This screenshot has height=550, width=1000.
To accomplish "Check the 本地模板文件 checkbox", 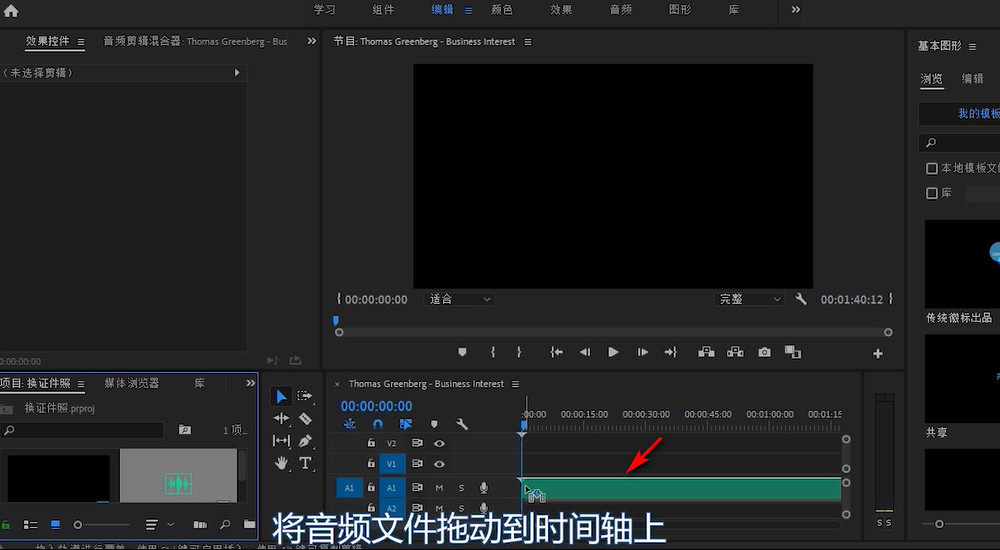I will pos(932,168).
